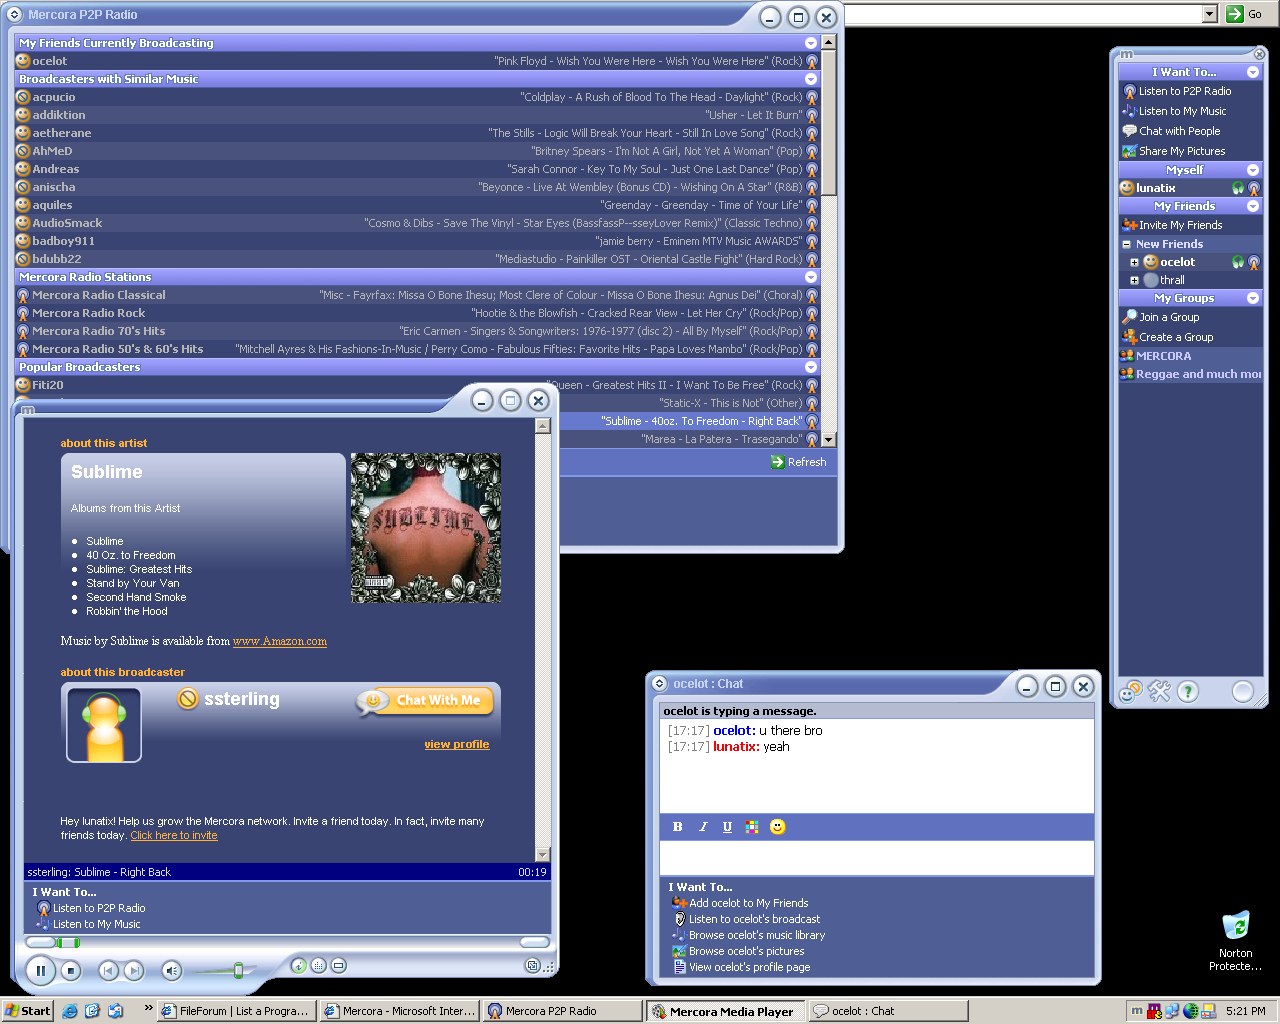This screenshot has height=1024, width=1280.
Task: Select broadcaster aetherane in the list
Action: [x=418, y=133]
